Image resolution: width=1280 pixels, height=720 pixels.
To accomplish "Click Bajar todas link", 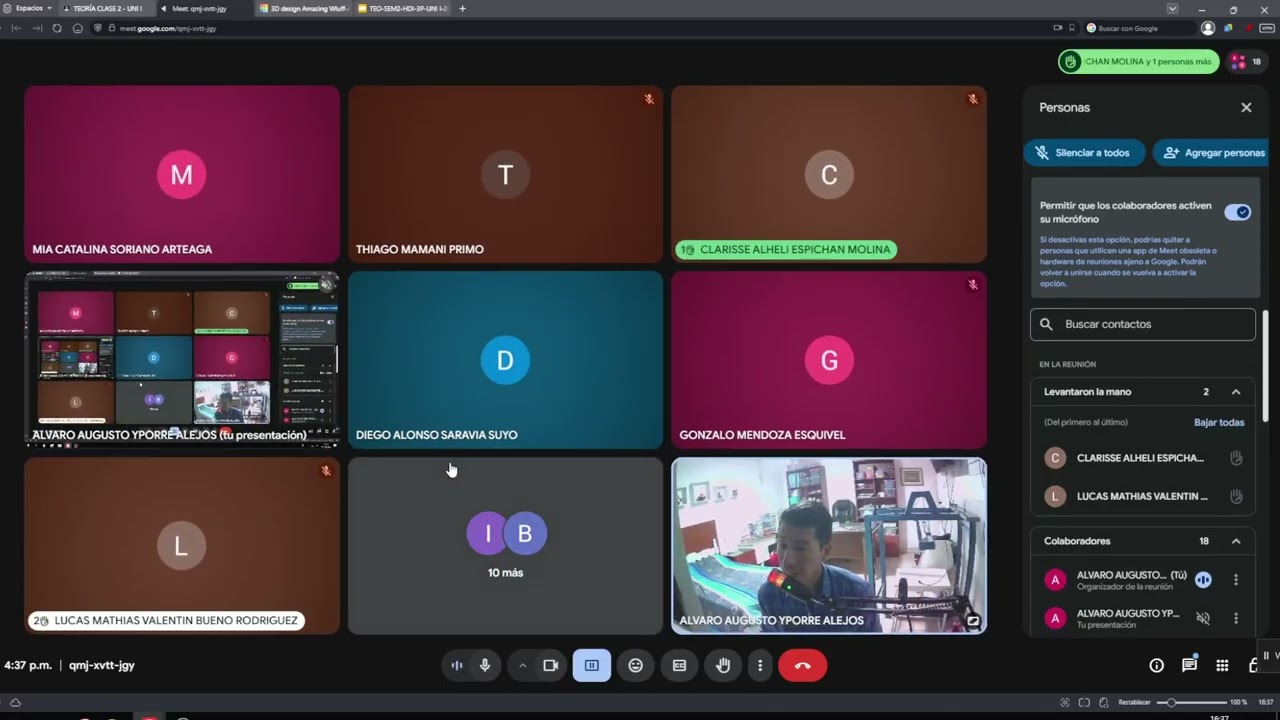I will (1219, 422).
